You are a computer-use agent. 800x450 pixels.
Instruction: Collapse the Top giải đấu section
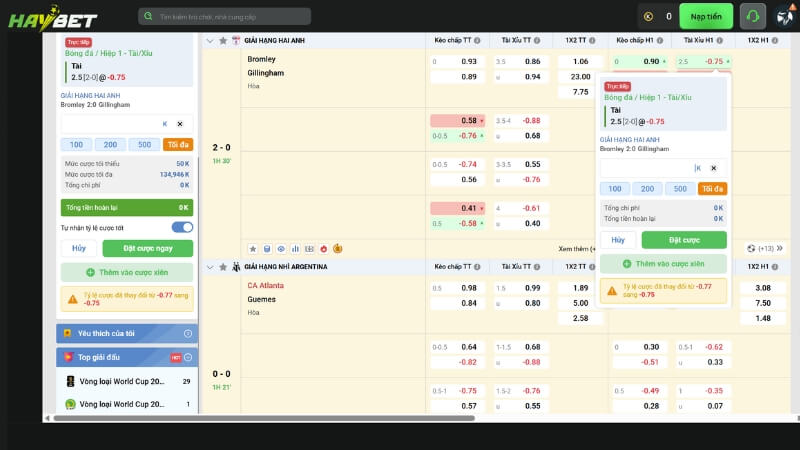(187, 357)
